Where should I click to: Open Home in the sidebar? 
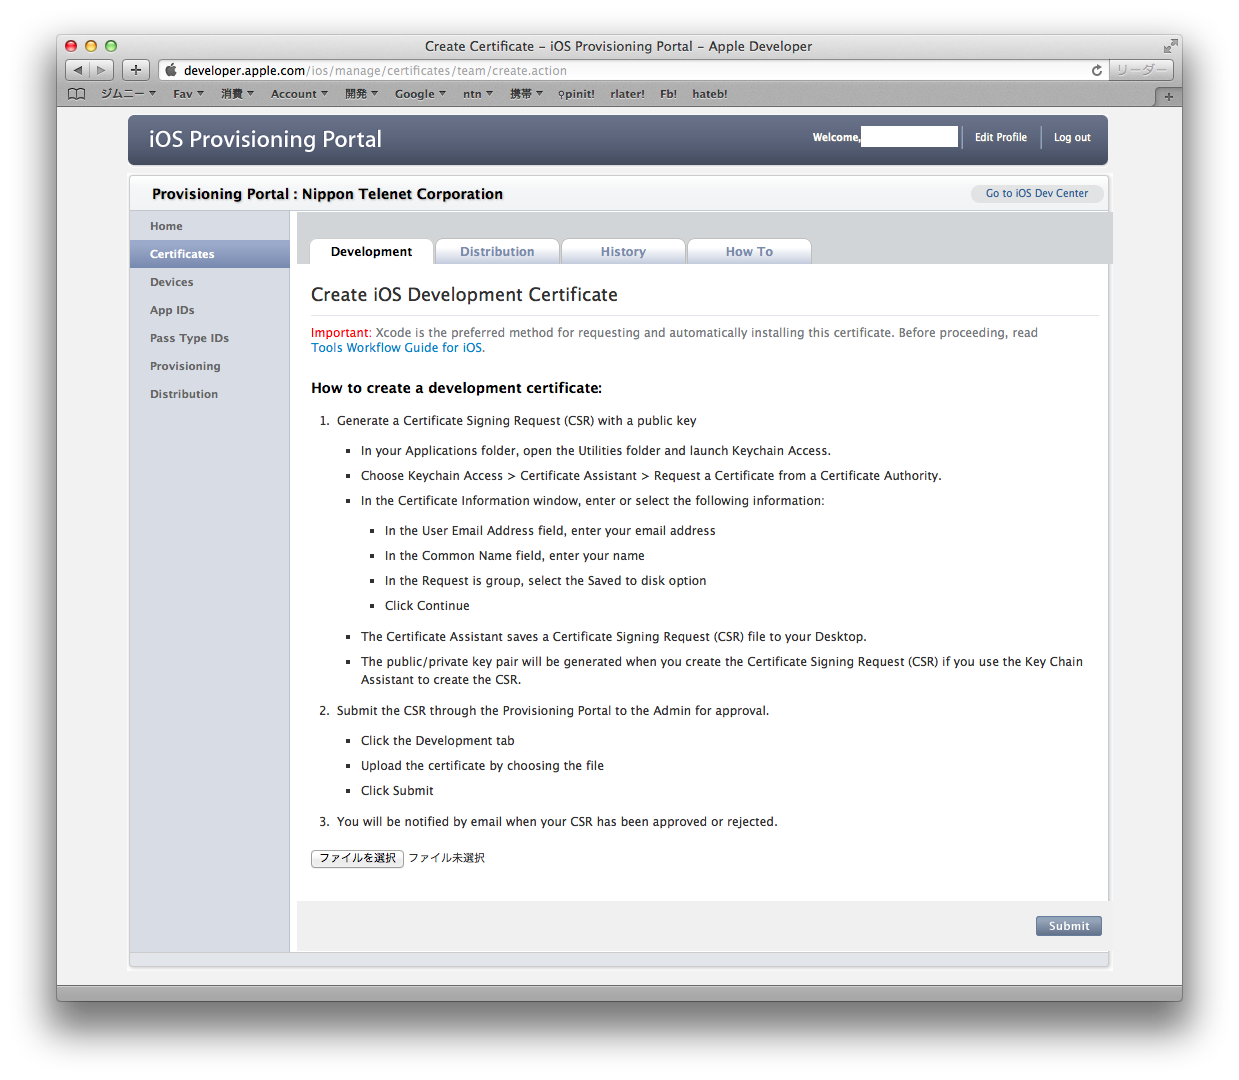(210, 226)
